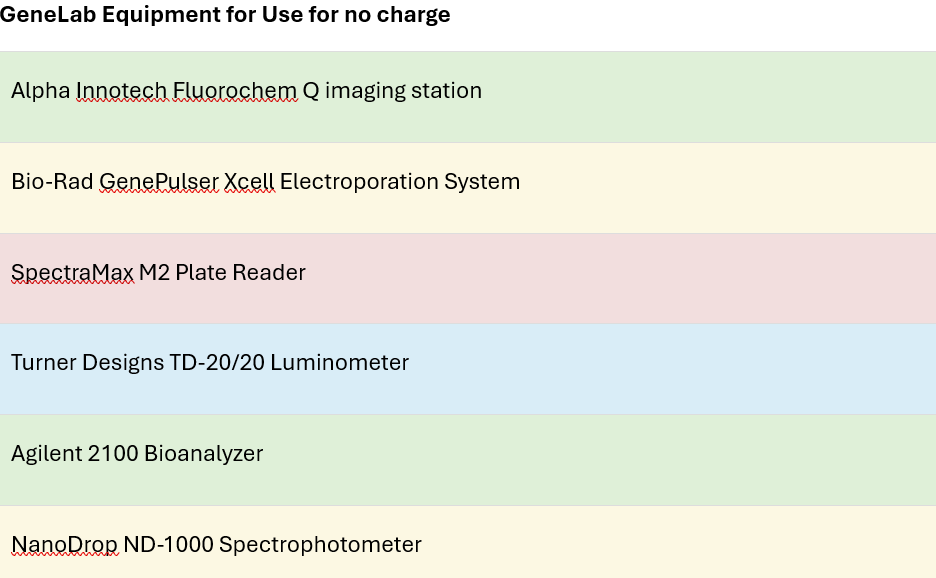This screenshot has width=936, height=578.
Task: Click the underlined word 'GenePulser'
Action: 158,182
